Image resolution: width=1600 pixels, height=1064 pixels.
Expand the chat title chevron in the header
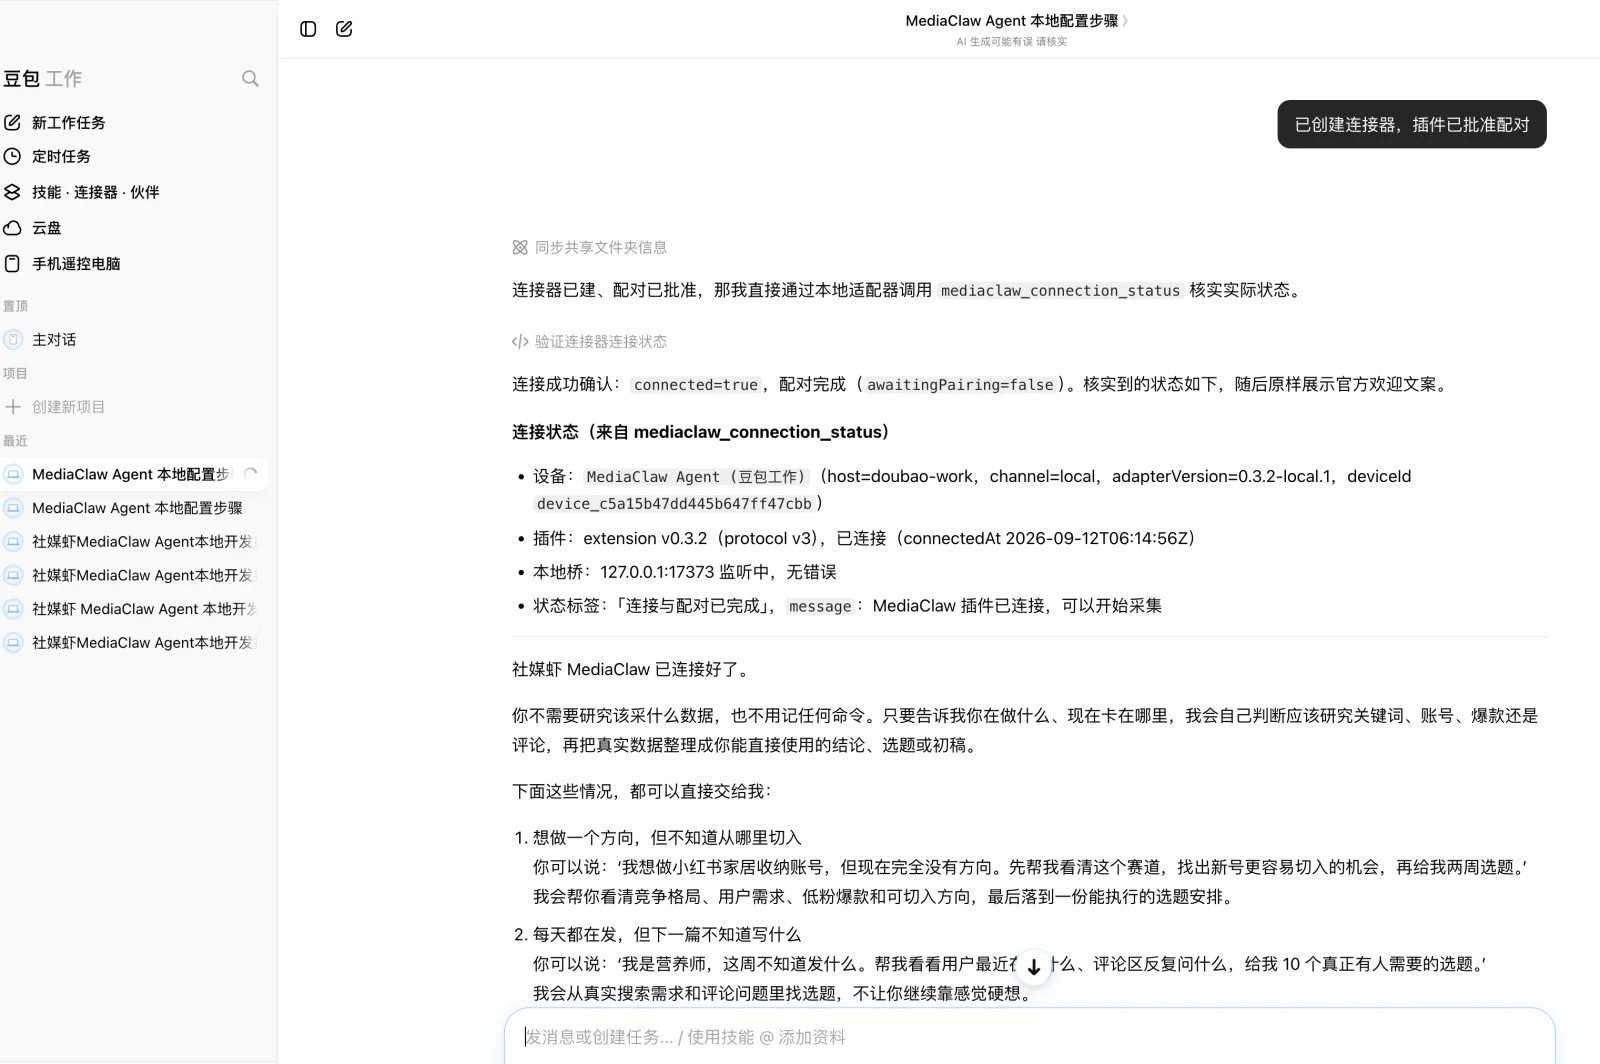(1125, 20)
